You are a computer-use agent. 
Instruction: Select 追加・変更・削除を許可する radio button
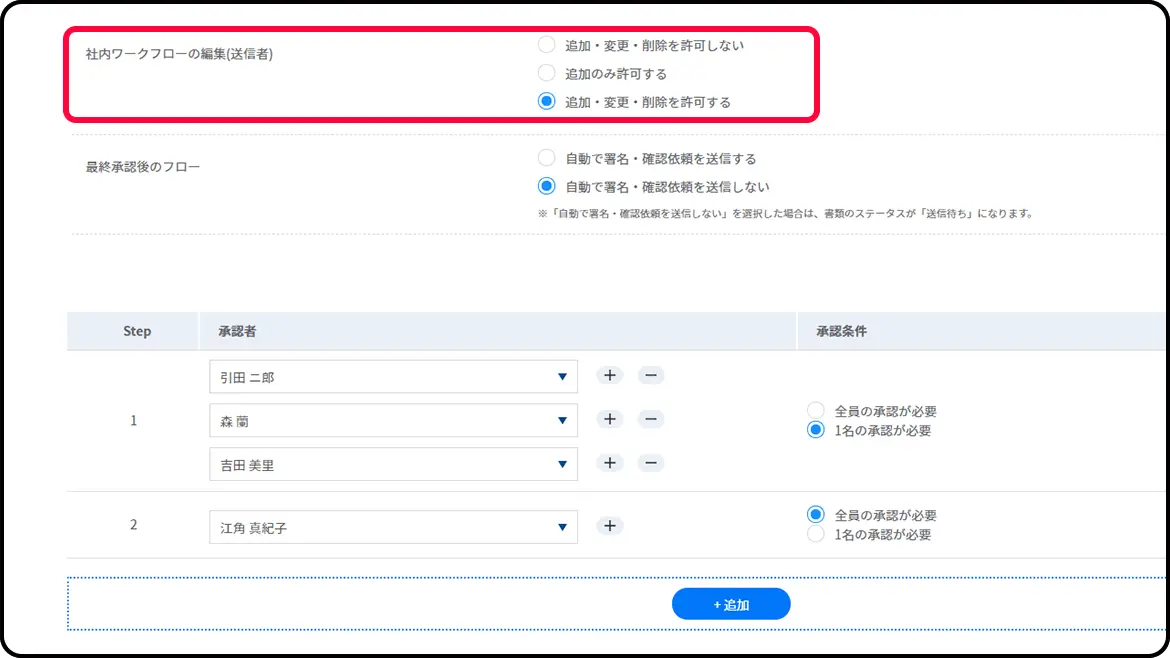point(546,101)
